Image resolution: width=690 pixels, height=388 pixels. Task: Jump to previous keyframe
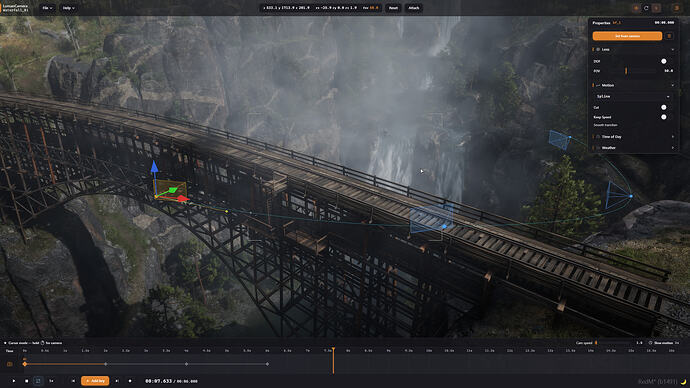tap(73, 381)
